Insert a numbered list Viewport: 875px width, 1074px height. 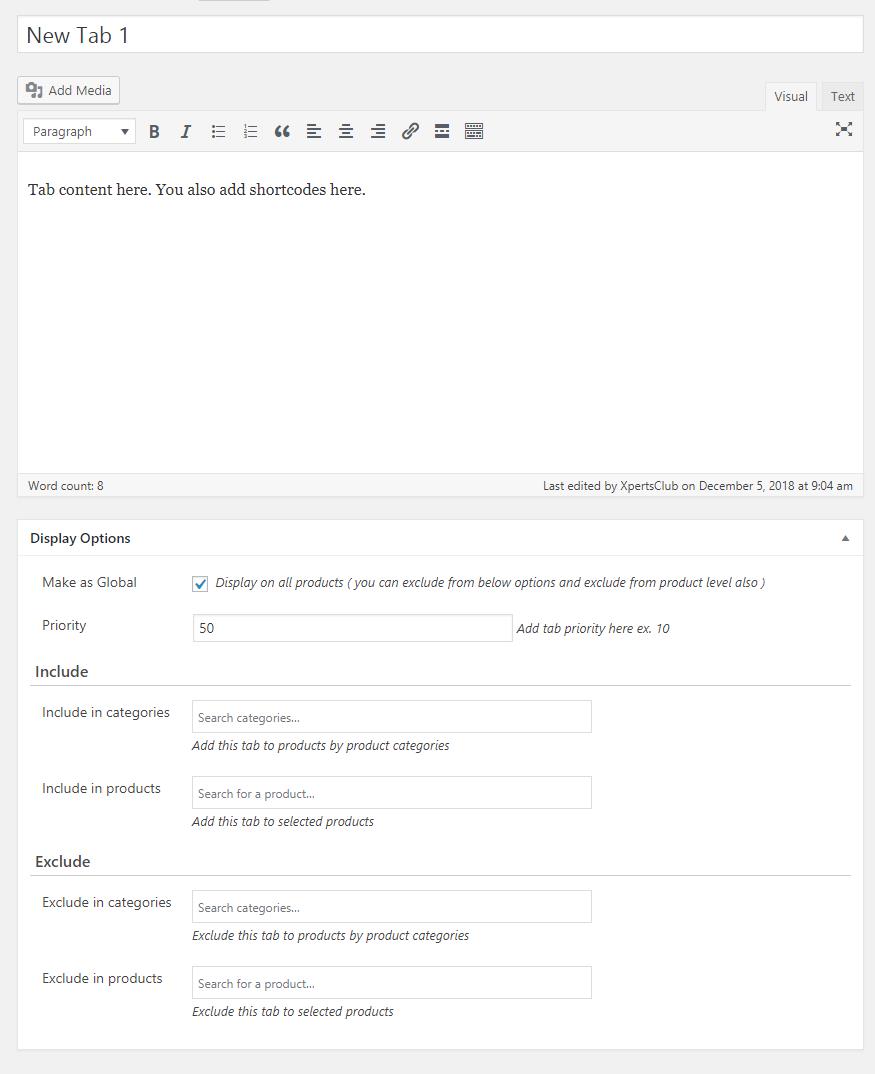(x=250, y=132)
